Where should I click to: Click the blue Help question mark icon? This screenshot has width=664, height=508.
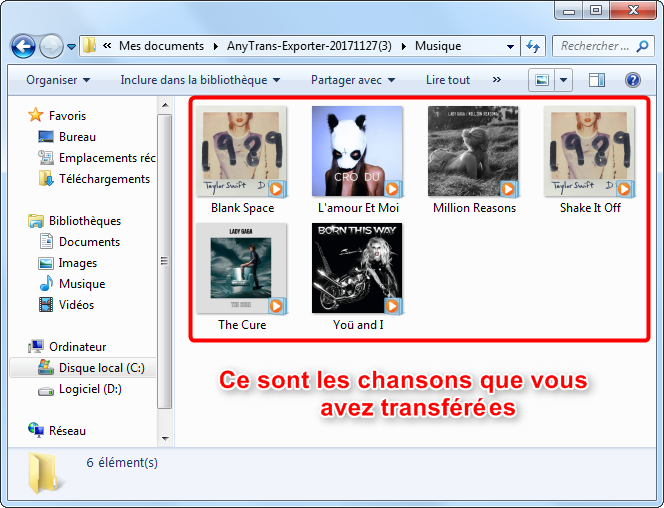[x=633, y=80]
